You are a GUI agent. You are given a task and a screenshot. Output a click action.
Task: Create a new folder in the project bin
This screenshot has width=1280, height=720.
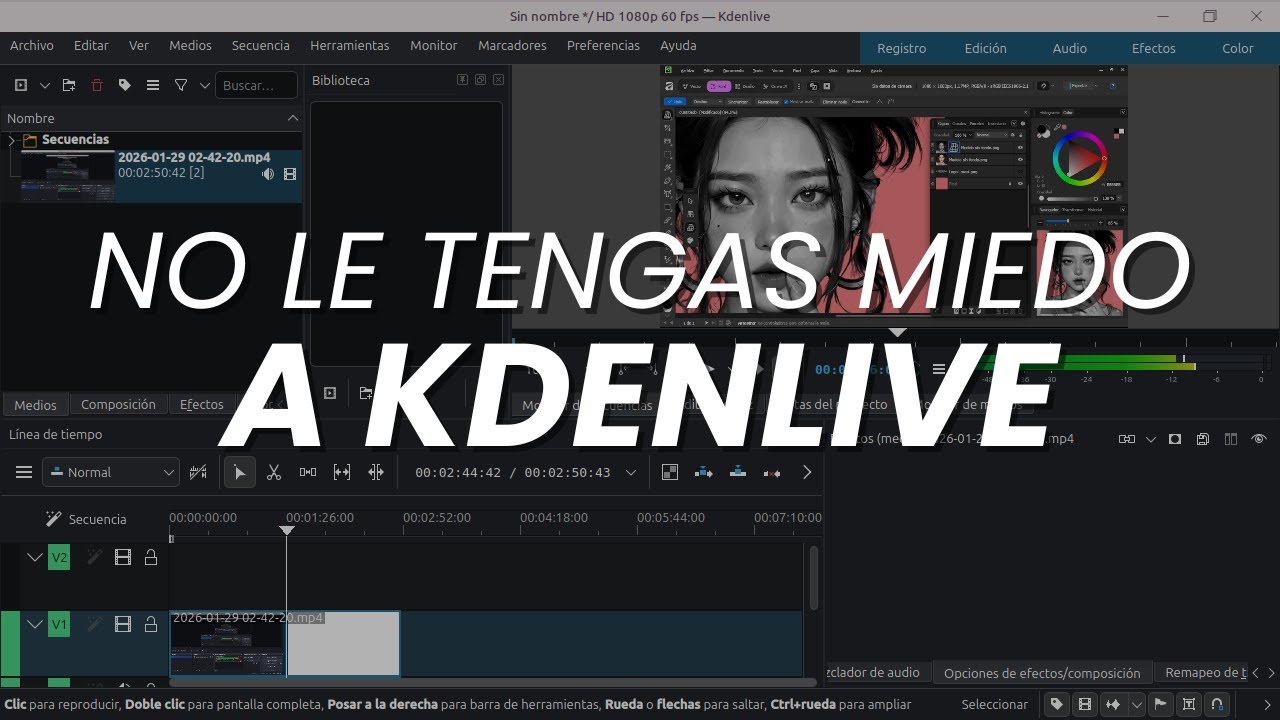(x=69, y=86)
